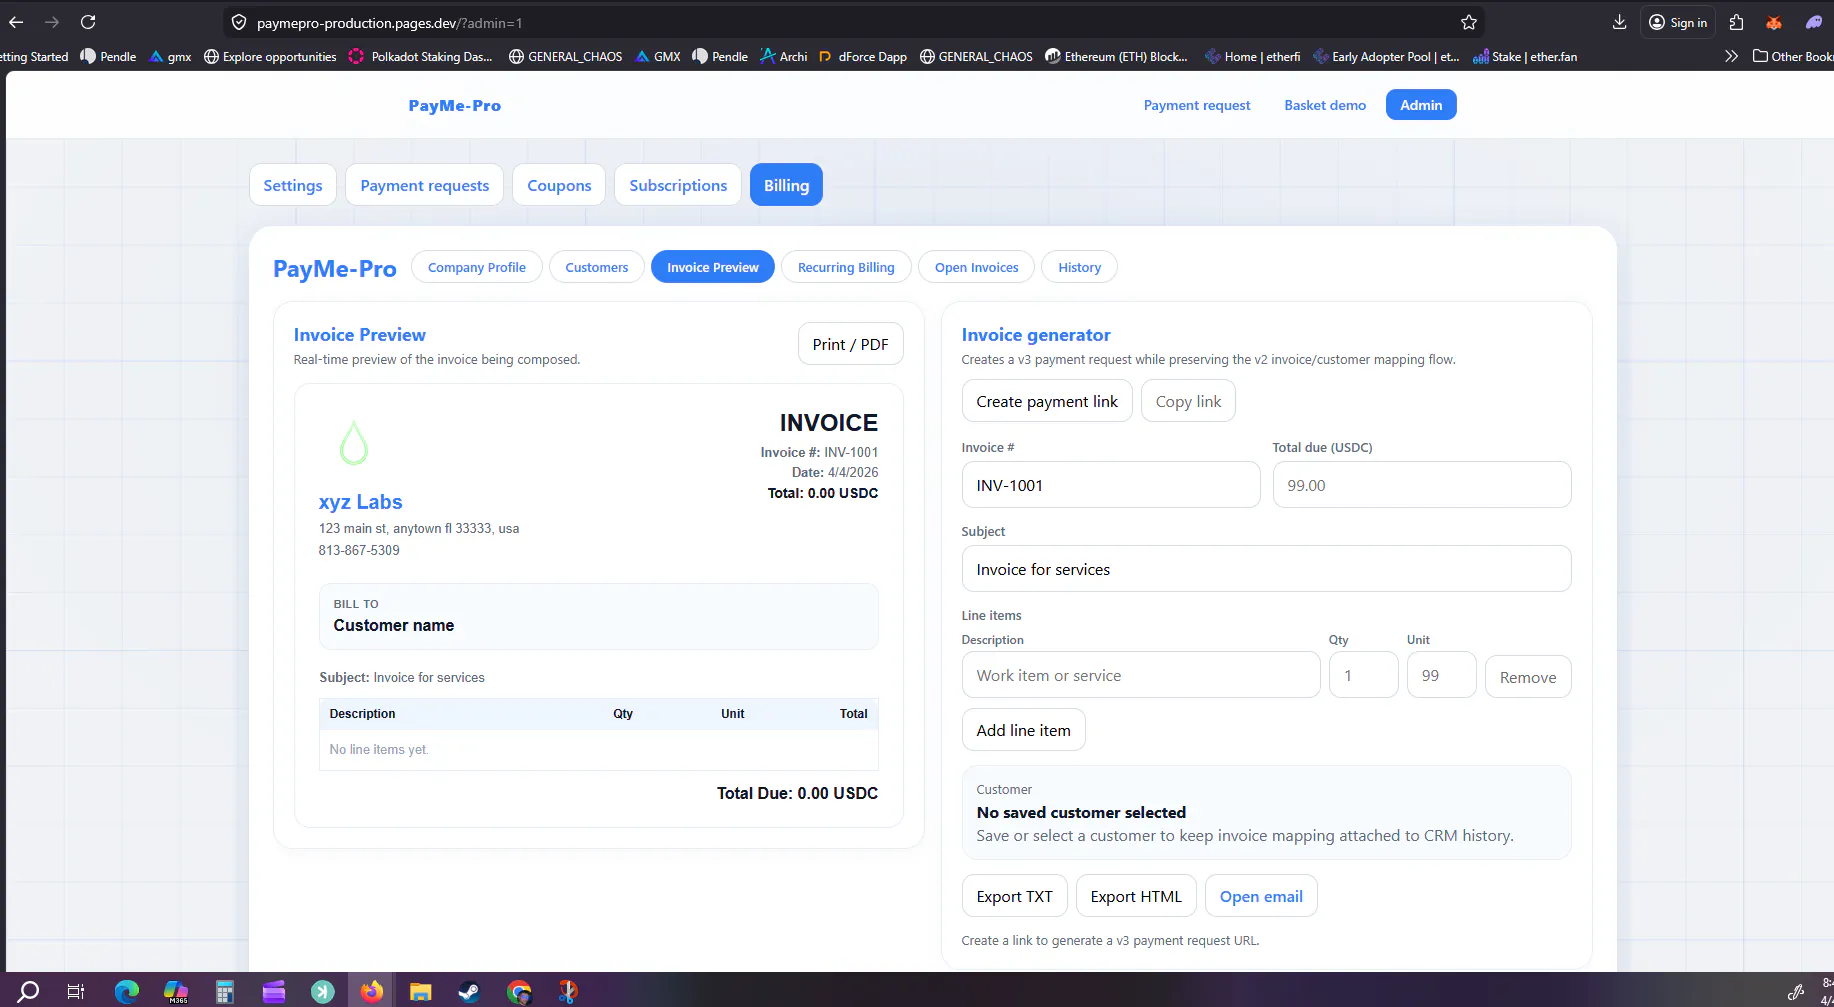Viewport: 1834px width, 1007px height.
Task: Switch to the Subscriptions tab
Action: (678, 185)
